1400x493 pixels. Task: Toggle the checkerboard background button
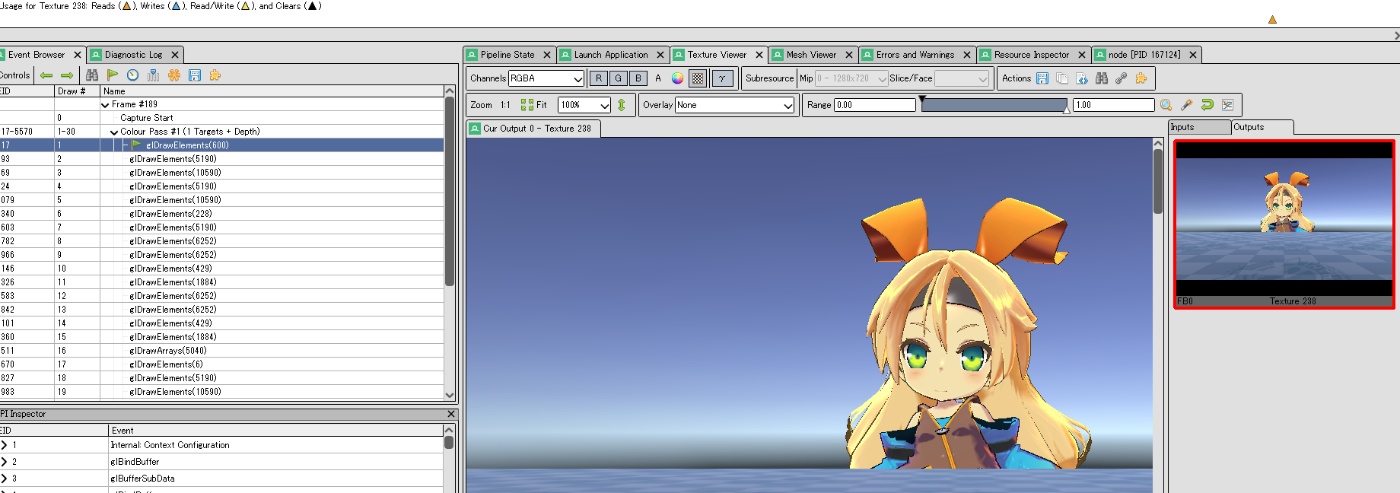point(699,78)
